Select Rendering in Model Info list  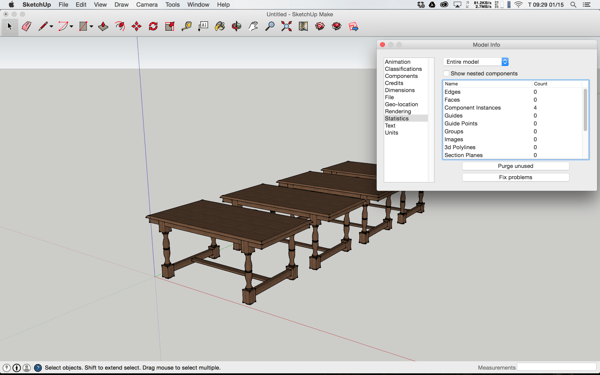[398, 111]
